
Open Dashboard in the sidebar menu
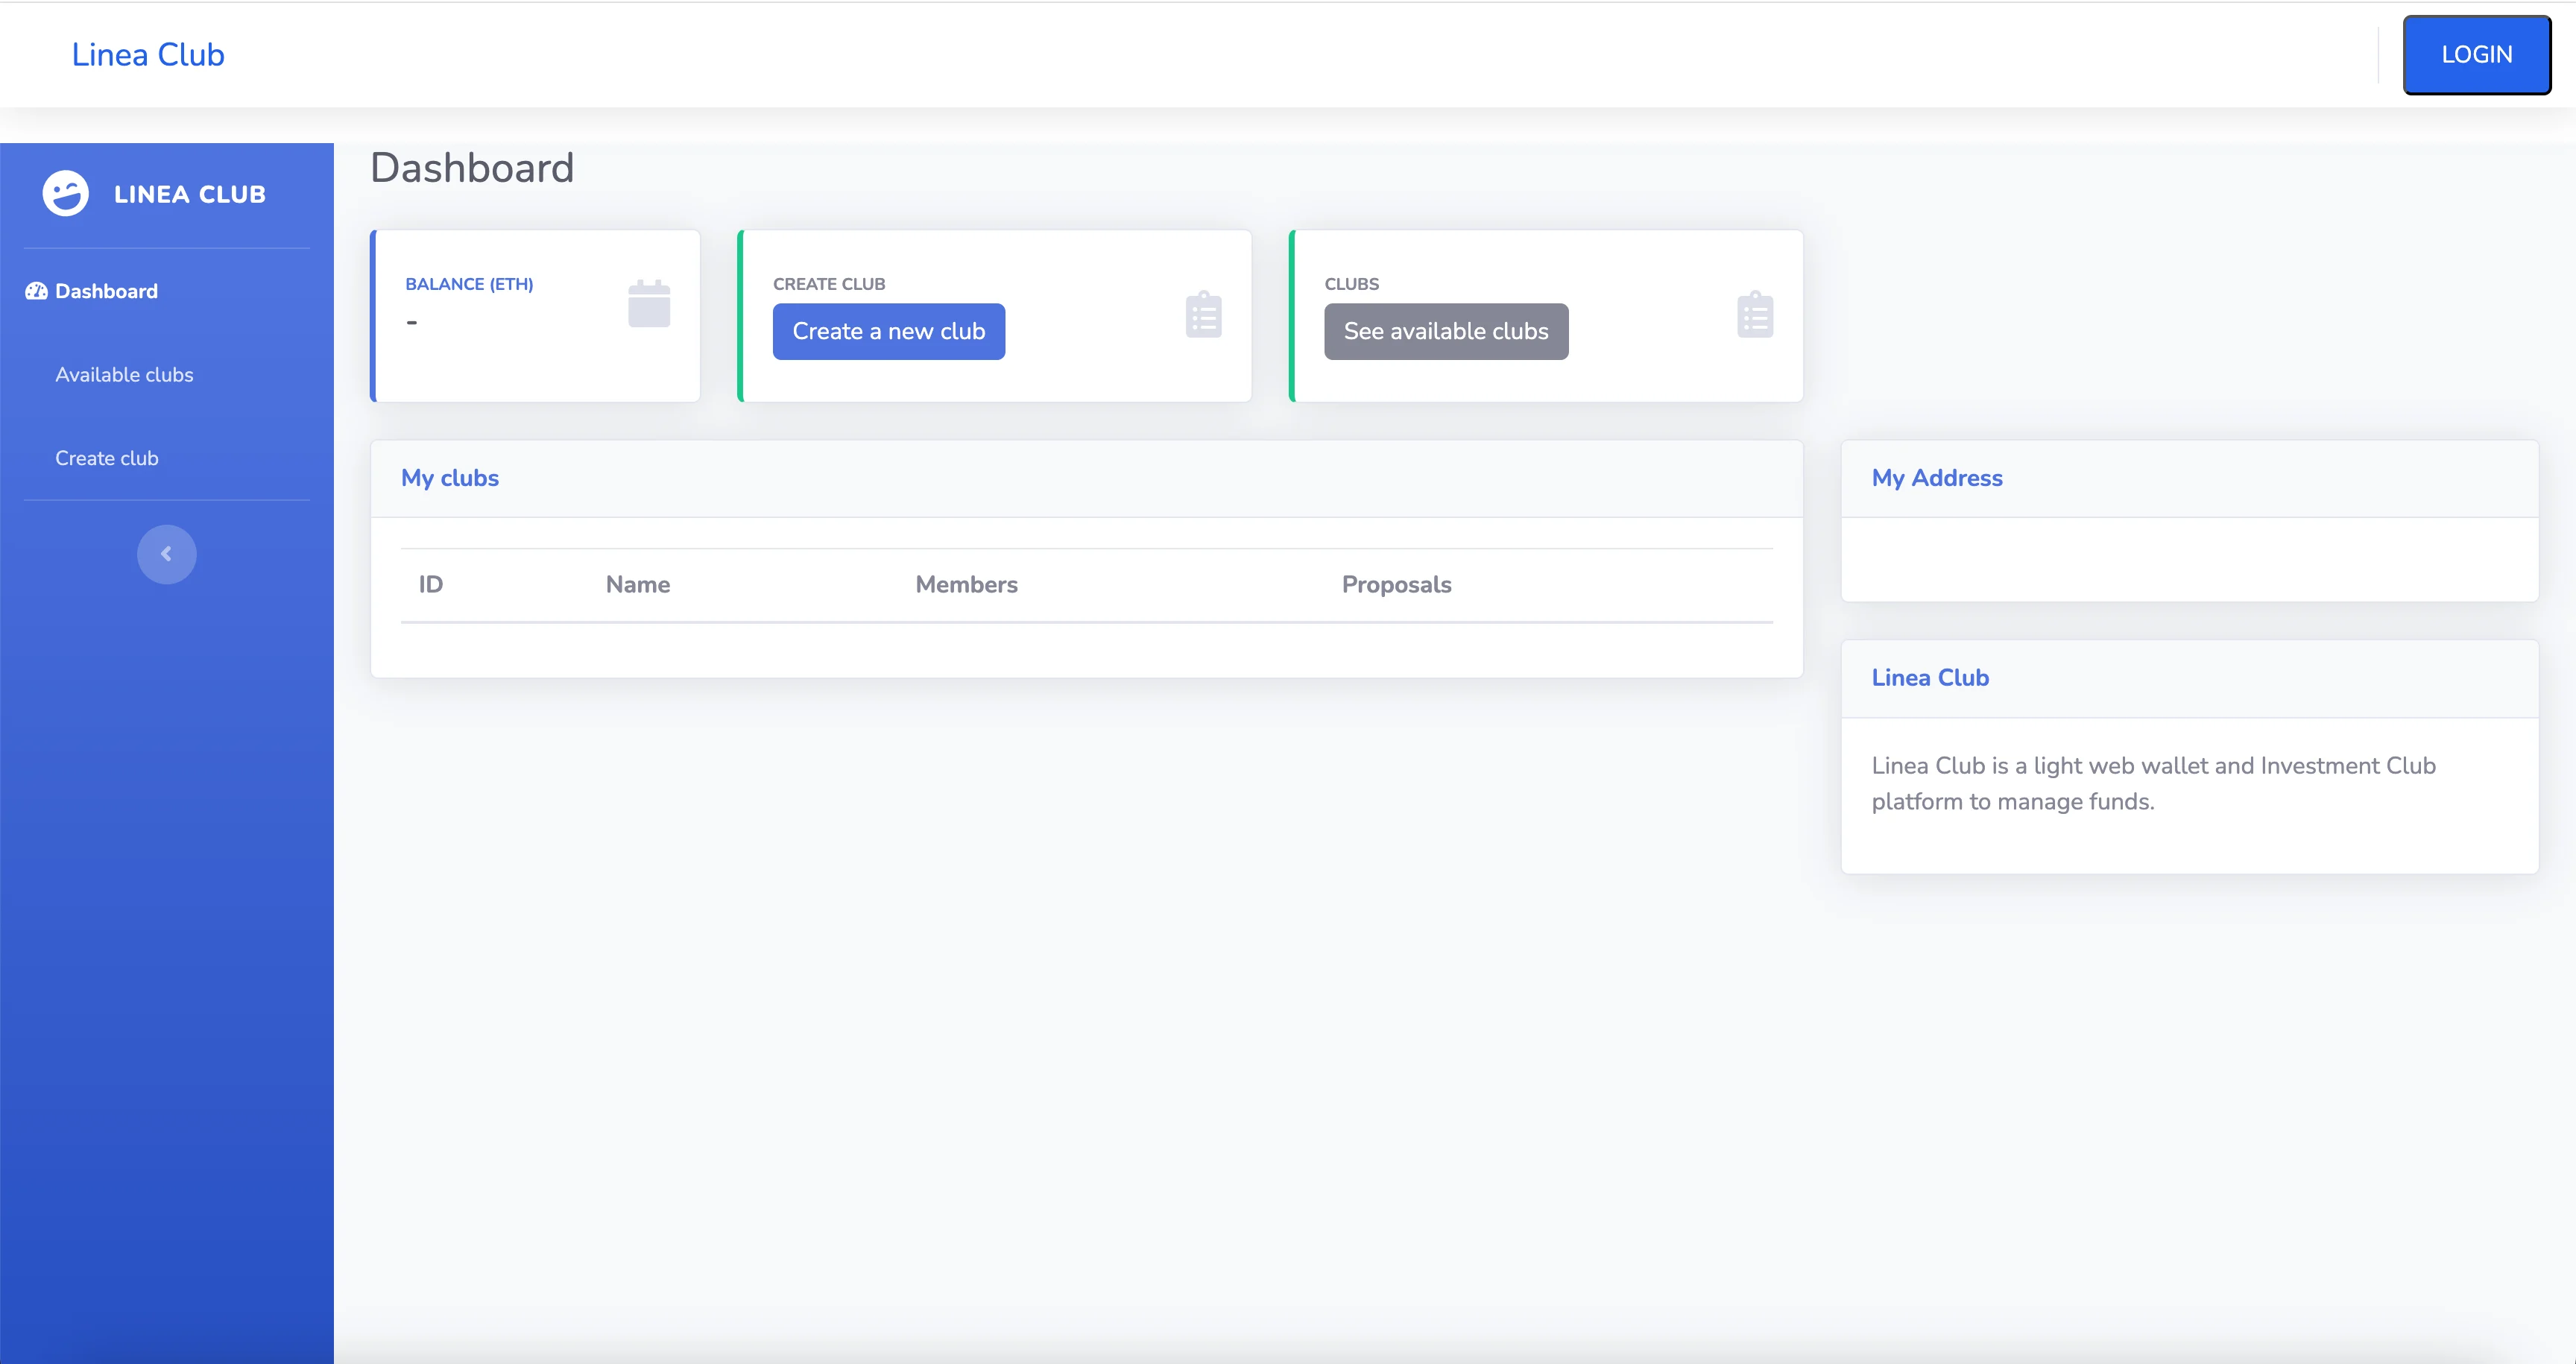click(x=106, y=291)
